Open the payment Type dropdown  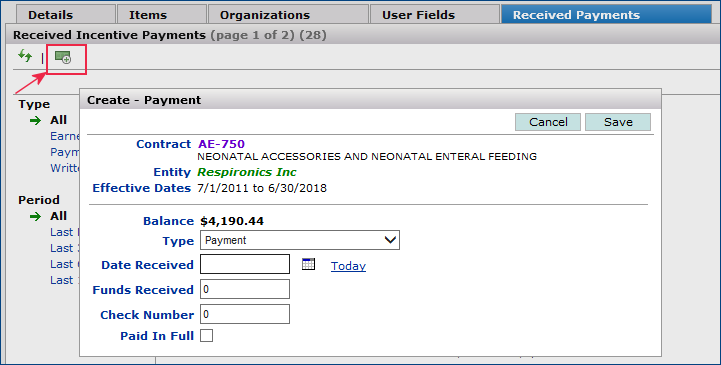coord(300,240)
